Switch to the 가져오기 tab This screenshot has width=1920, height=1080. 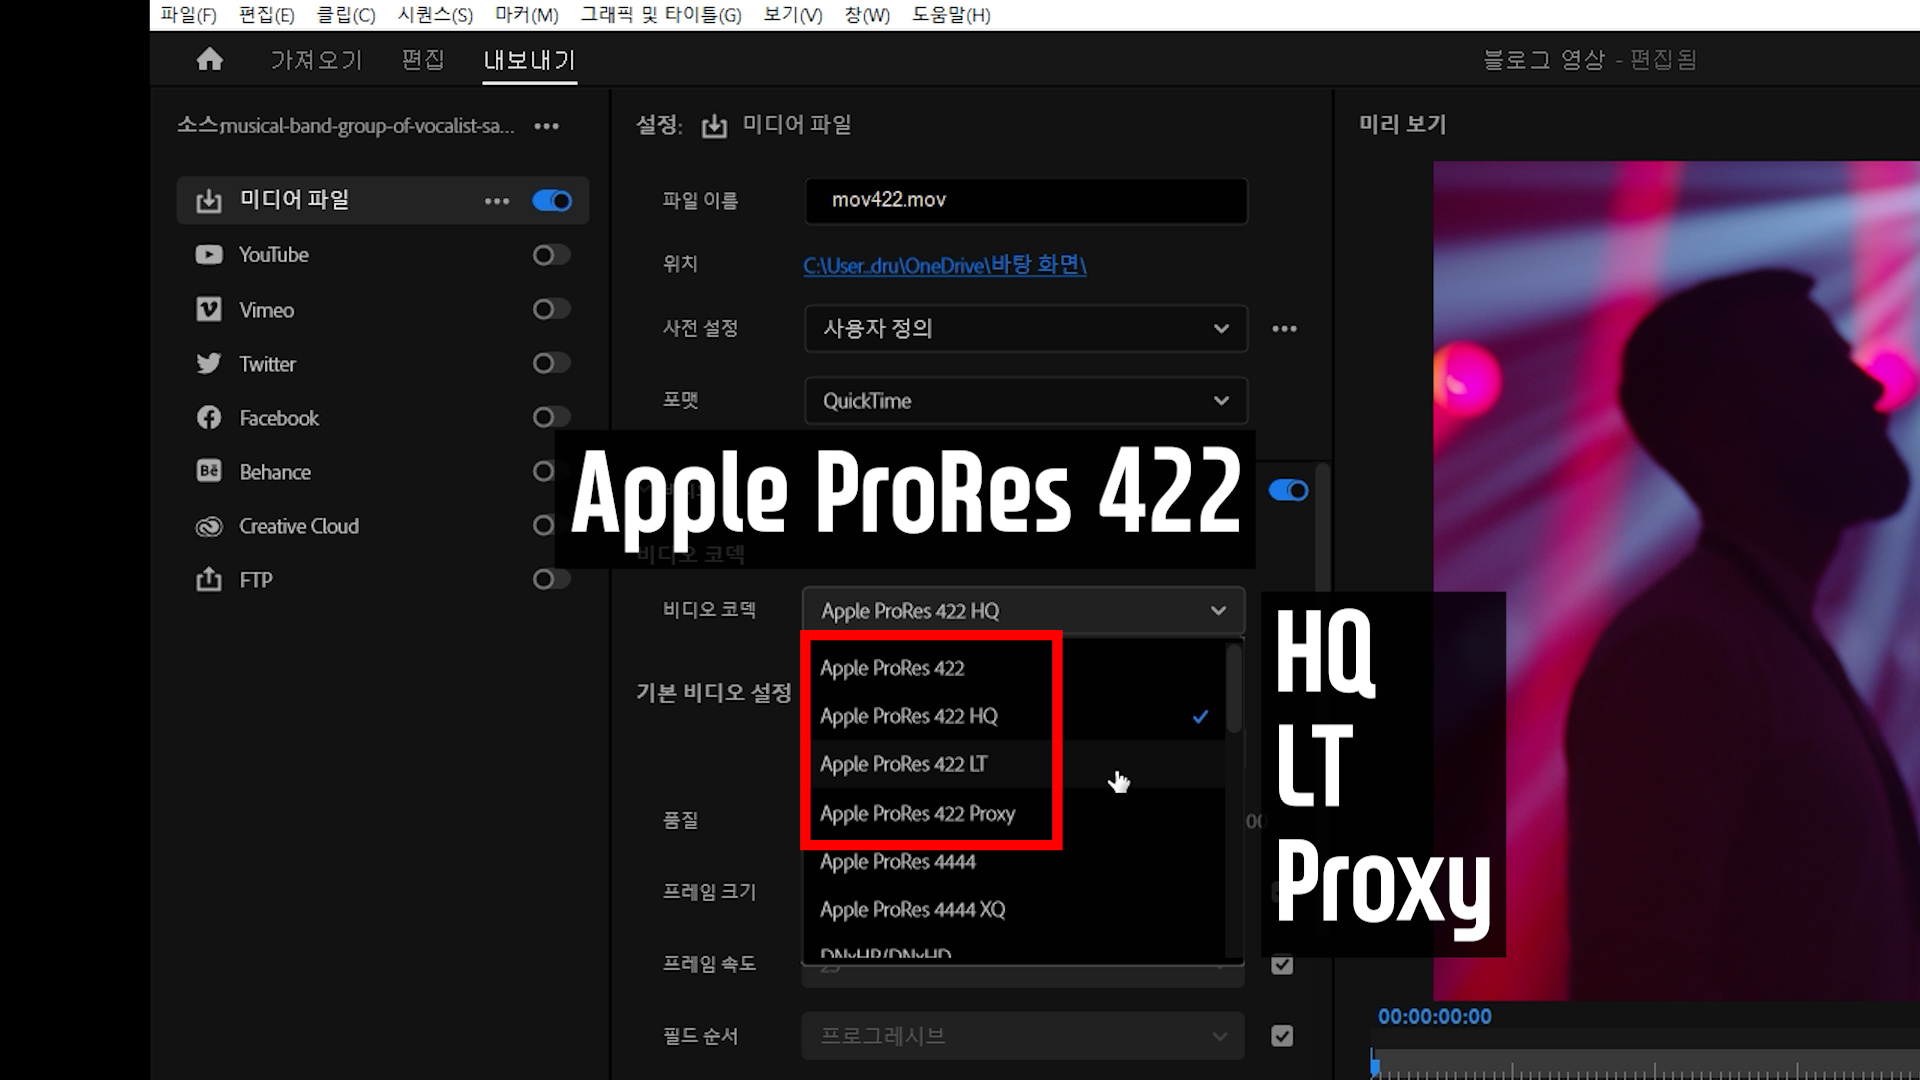(316, 60)
